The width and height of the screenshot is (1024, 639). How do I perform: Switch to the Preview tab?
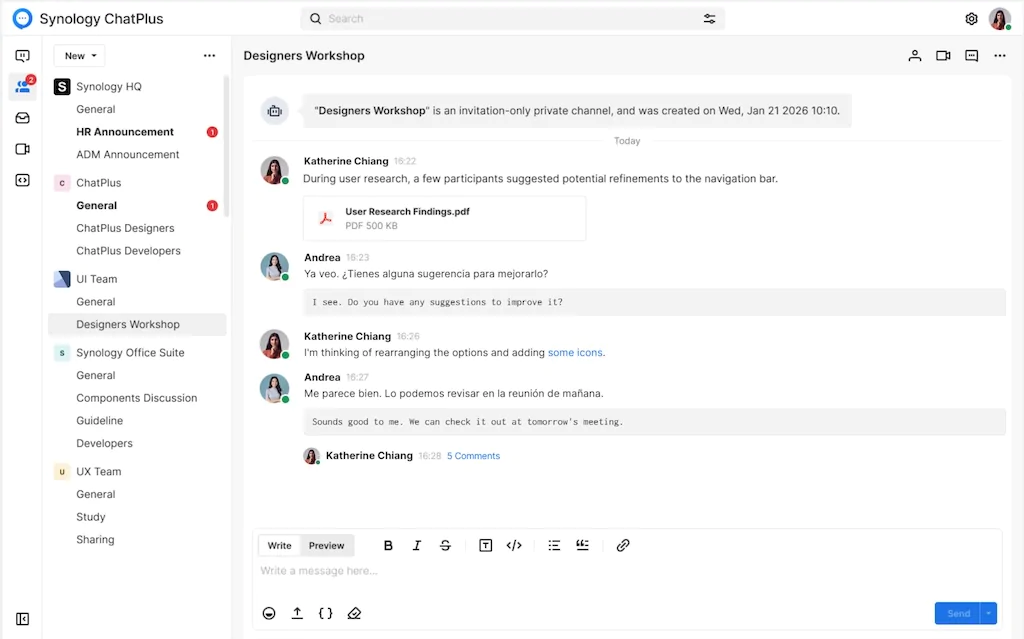click(327, 546)
